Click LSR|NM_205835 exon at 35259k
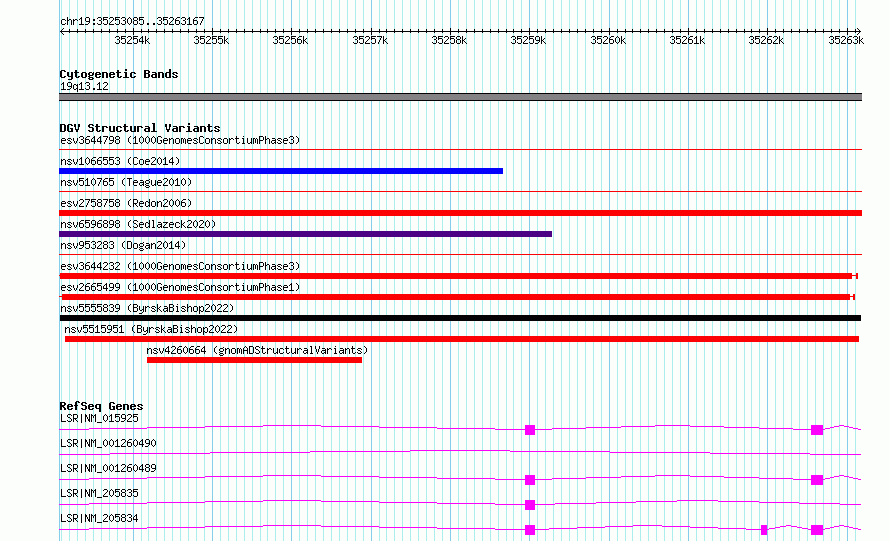 (x=530, y=505)
